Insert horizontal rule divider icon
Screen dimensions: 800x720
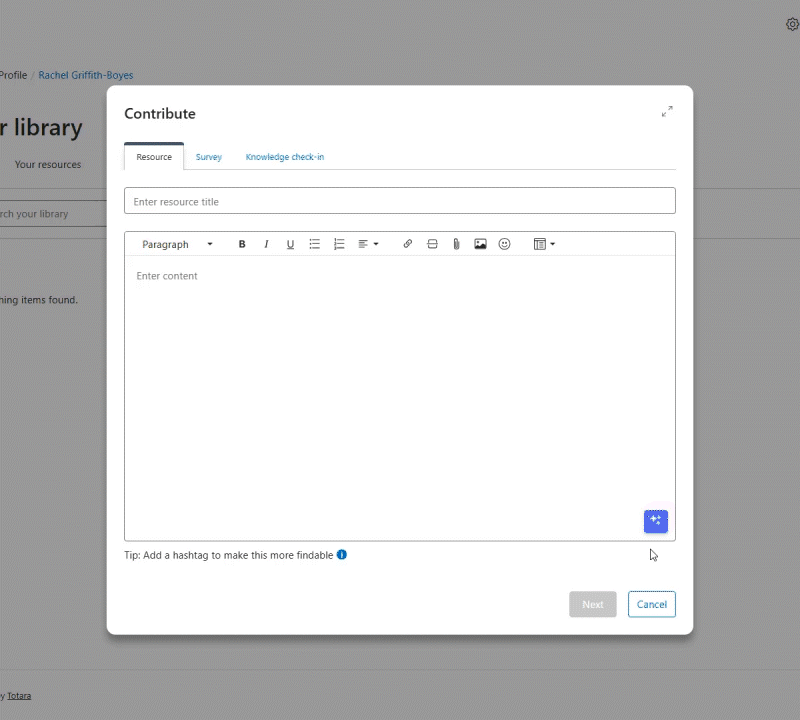432,244
